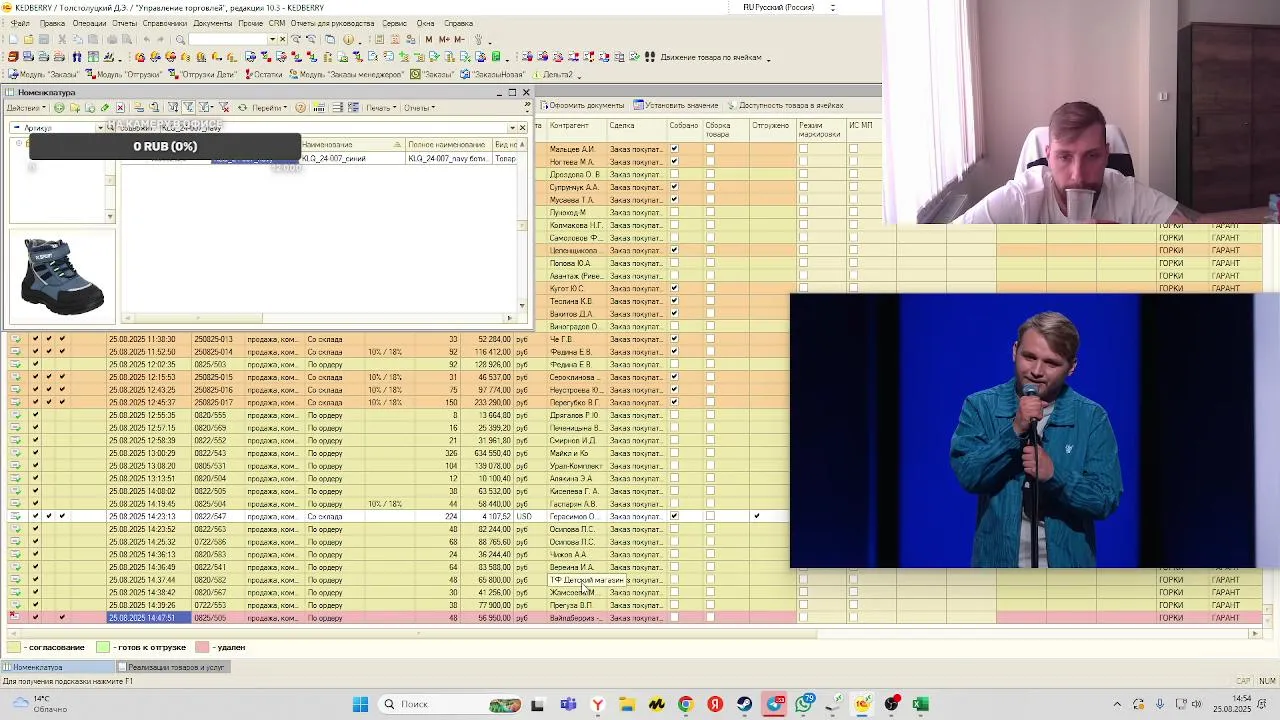Click Доступность товара в ячейках button
The height and width of the screenshot is (720, 1280).
click(x=785, y=105)
